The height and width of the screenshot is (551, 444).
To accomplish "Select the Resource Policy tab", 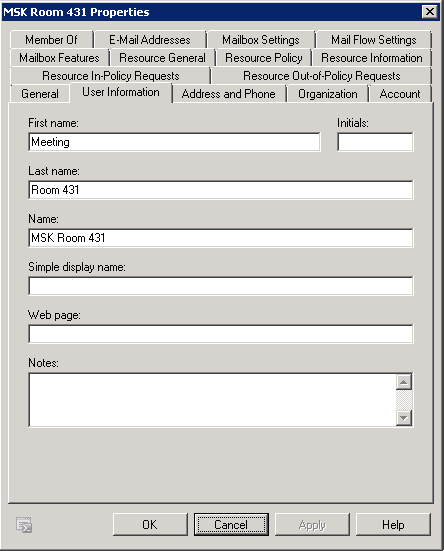I will 264,58.
